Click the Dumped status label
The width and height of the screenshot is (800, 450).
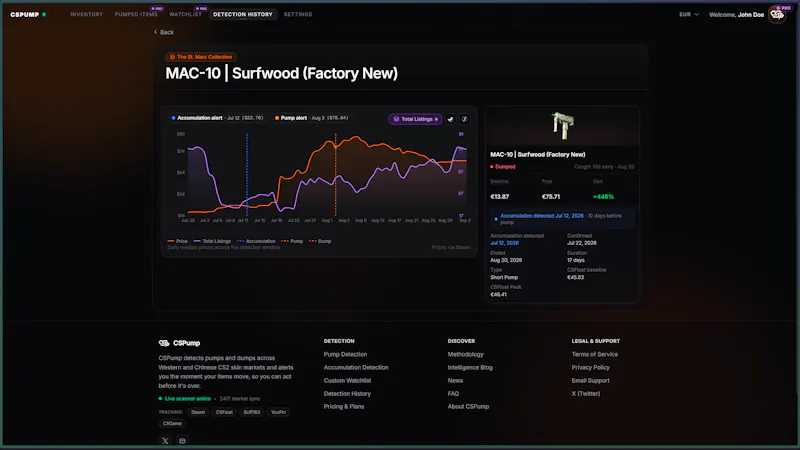click(503, 167)
